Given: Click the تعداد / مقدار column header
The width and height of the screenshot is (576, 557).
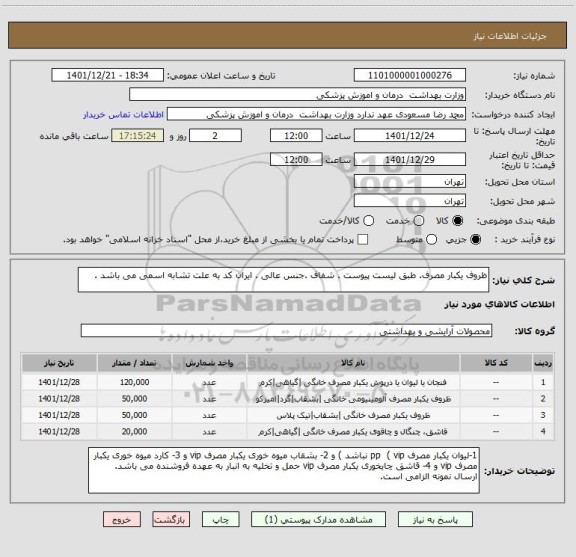Looking at the screenshot, I should coord(134,363).
